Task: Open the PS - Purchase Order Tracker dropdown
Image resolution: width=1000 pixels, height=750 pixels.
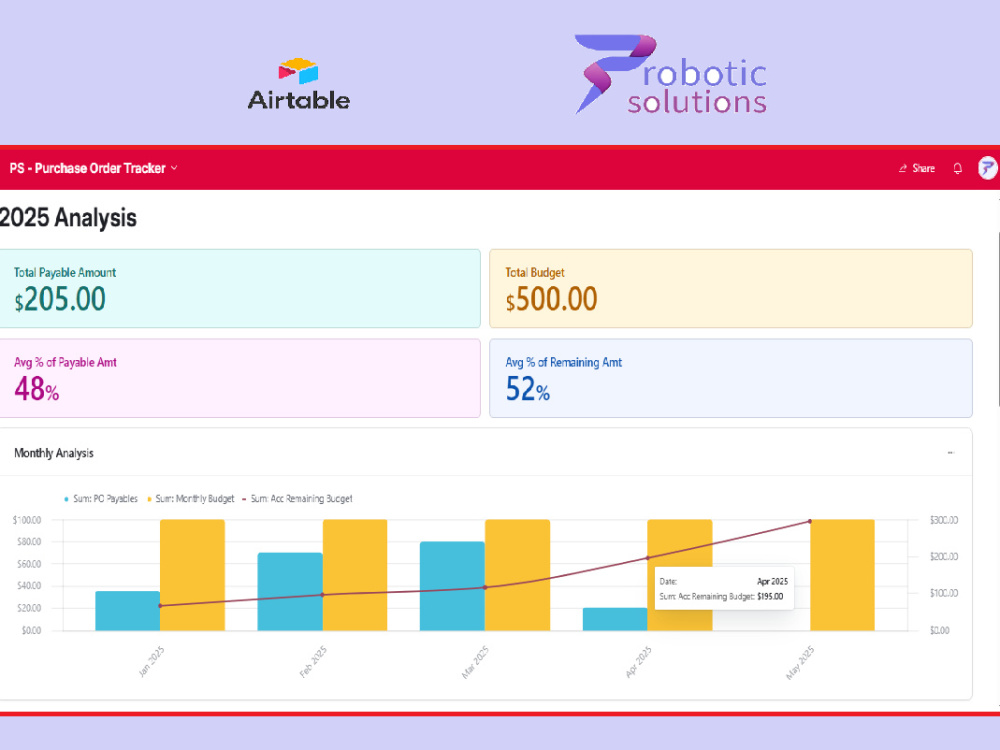Action: 93,168
